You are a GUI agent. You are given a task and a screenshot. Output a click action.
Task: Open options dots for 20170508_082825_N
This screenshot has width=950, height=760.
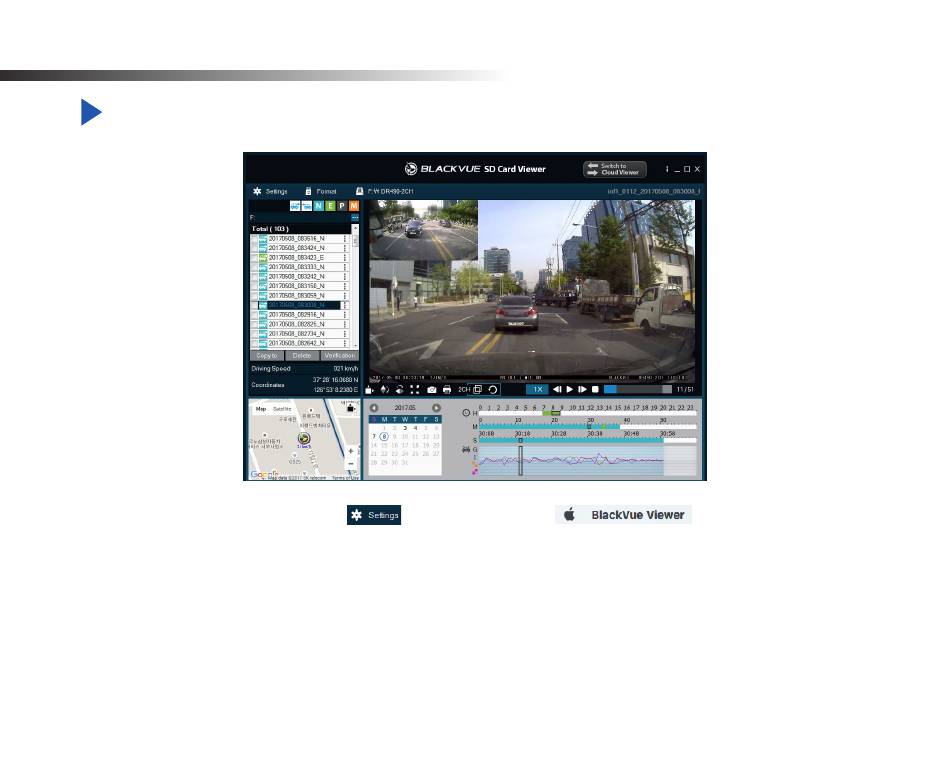point(345,324)
